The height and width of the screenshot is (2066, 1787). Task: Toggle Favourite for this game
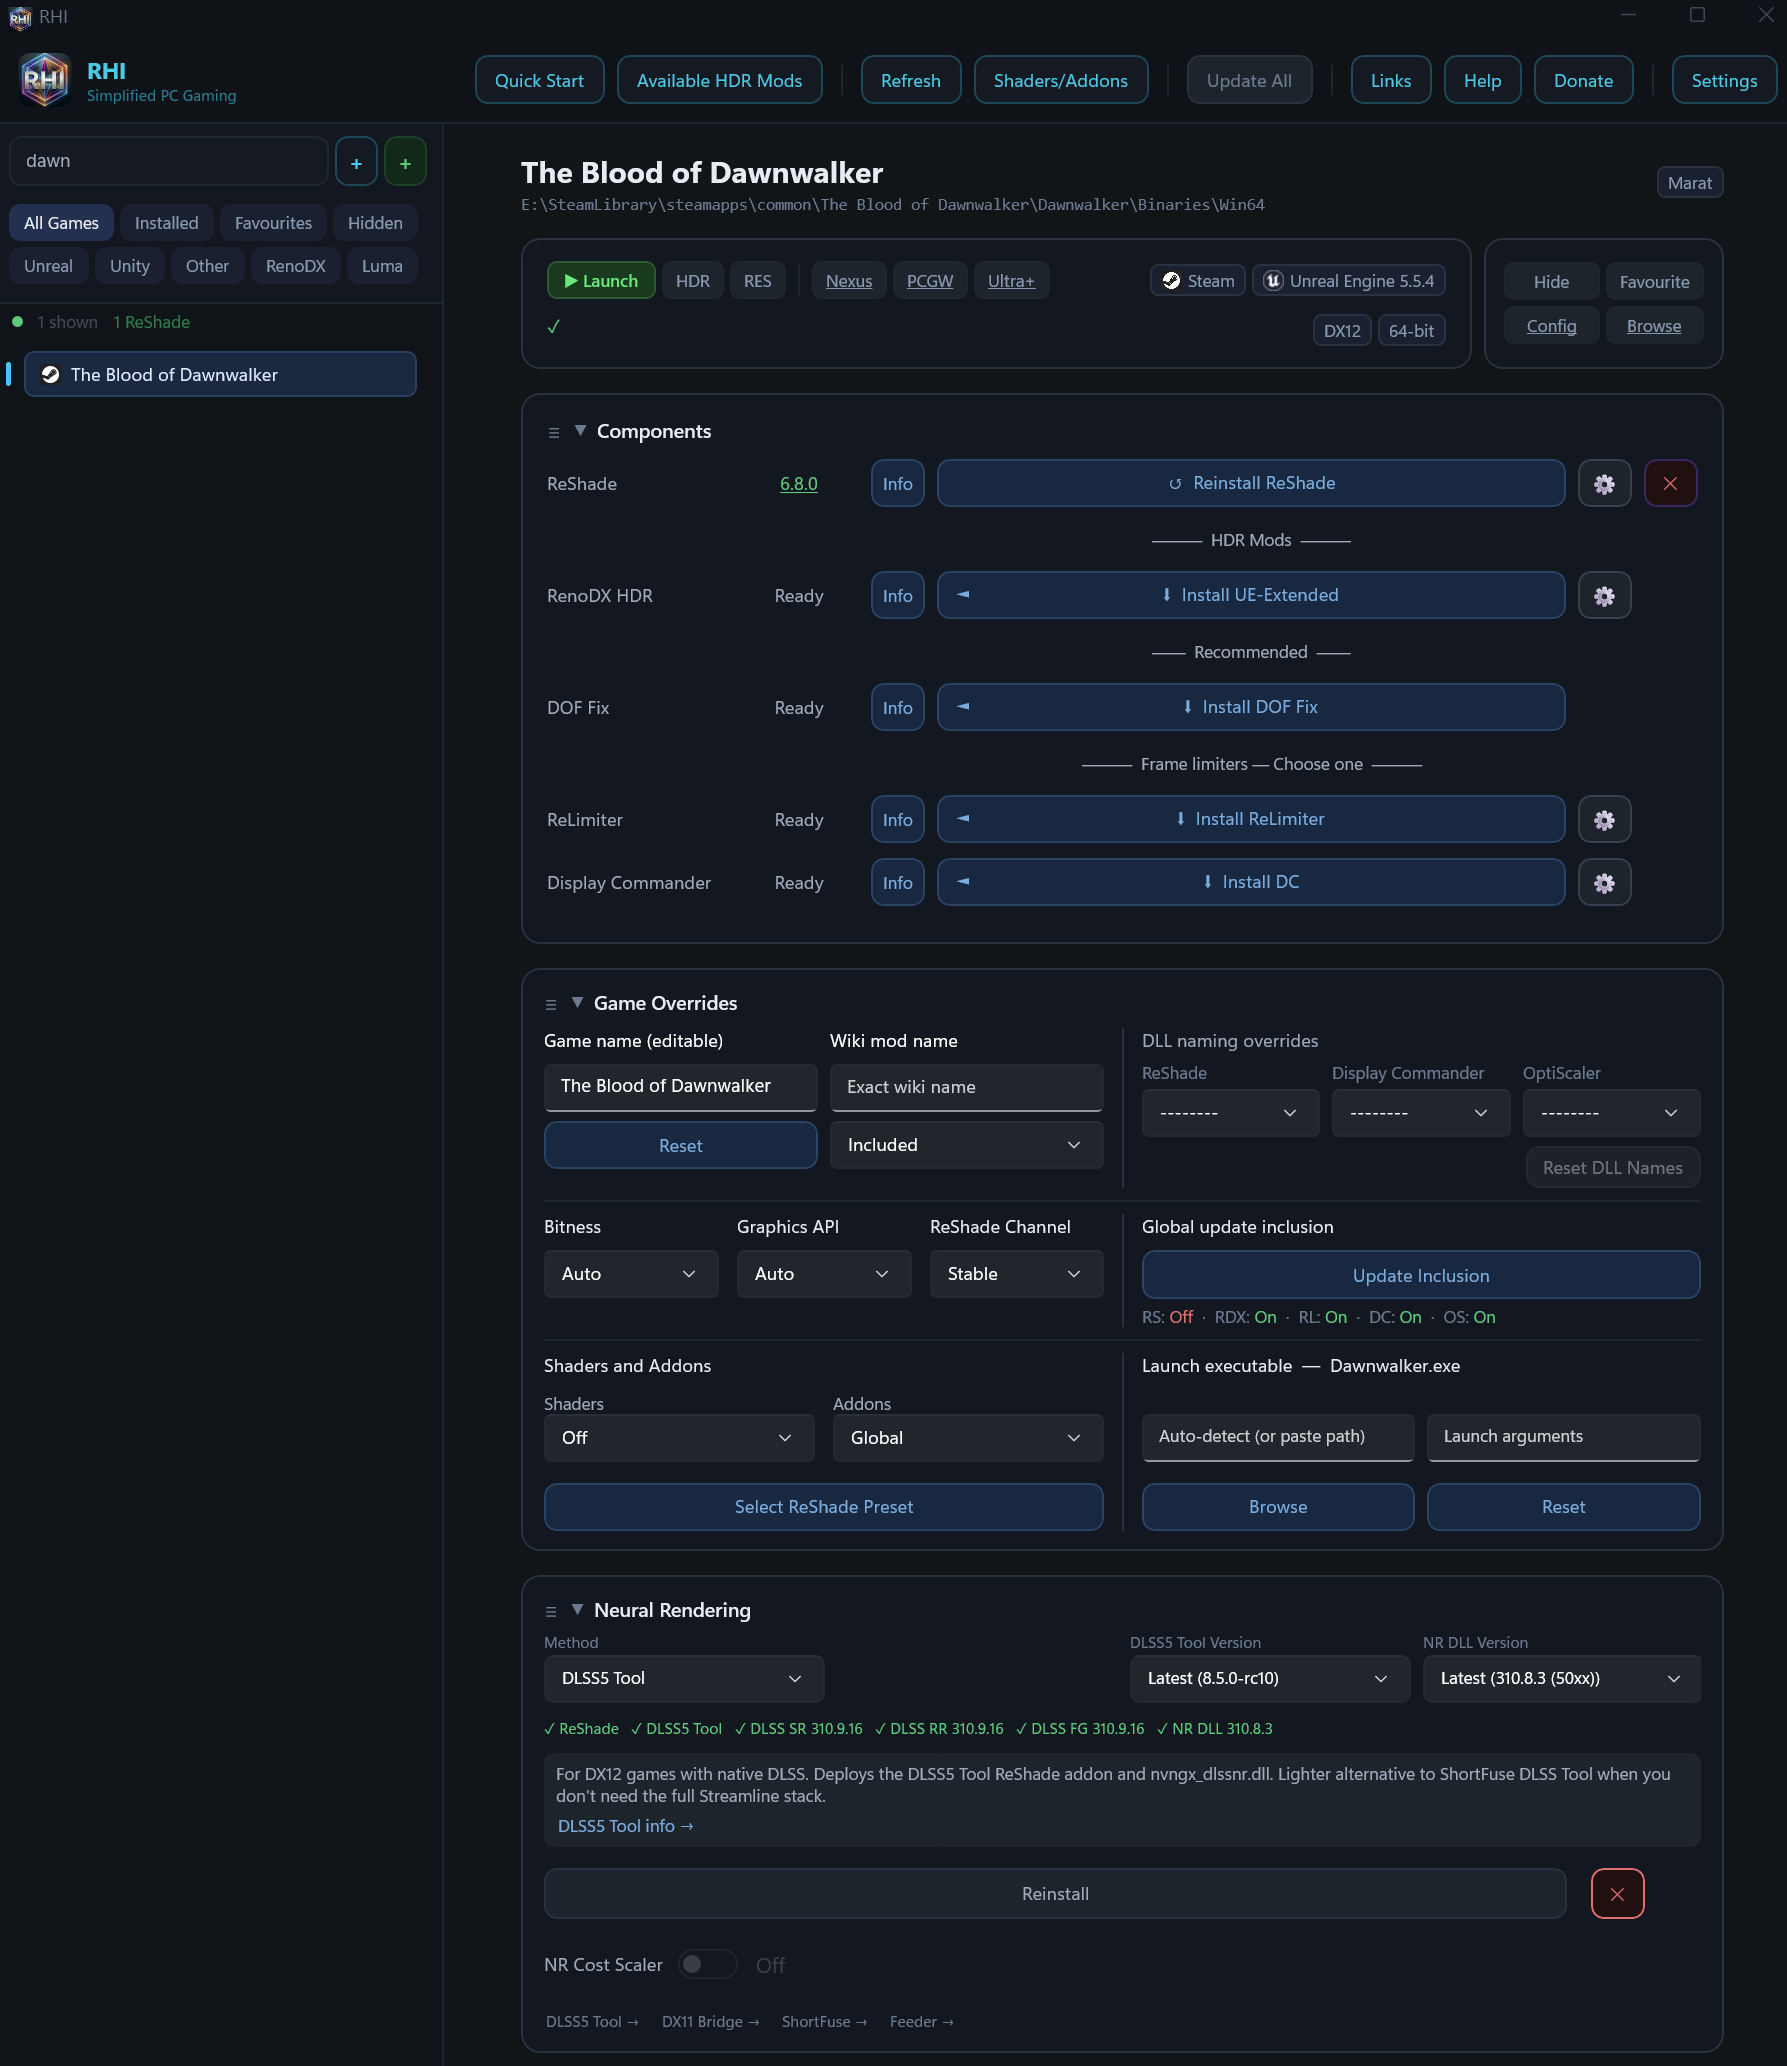pos(1654,282)
